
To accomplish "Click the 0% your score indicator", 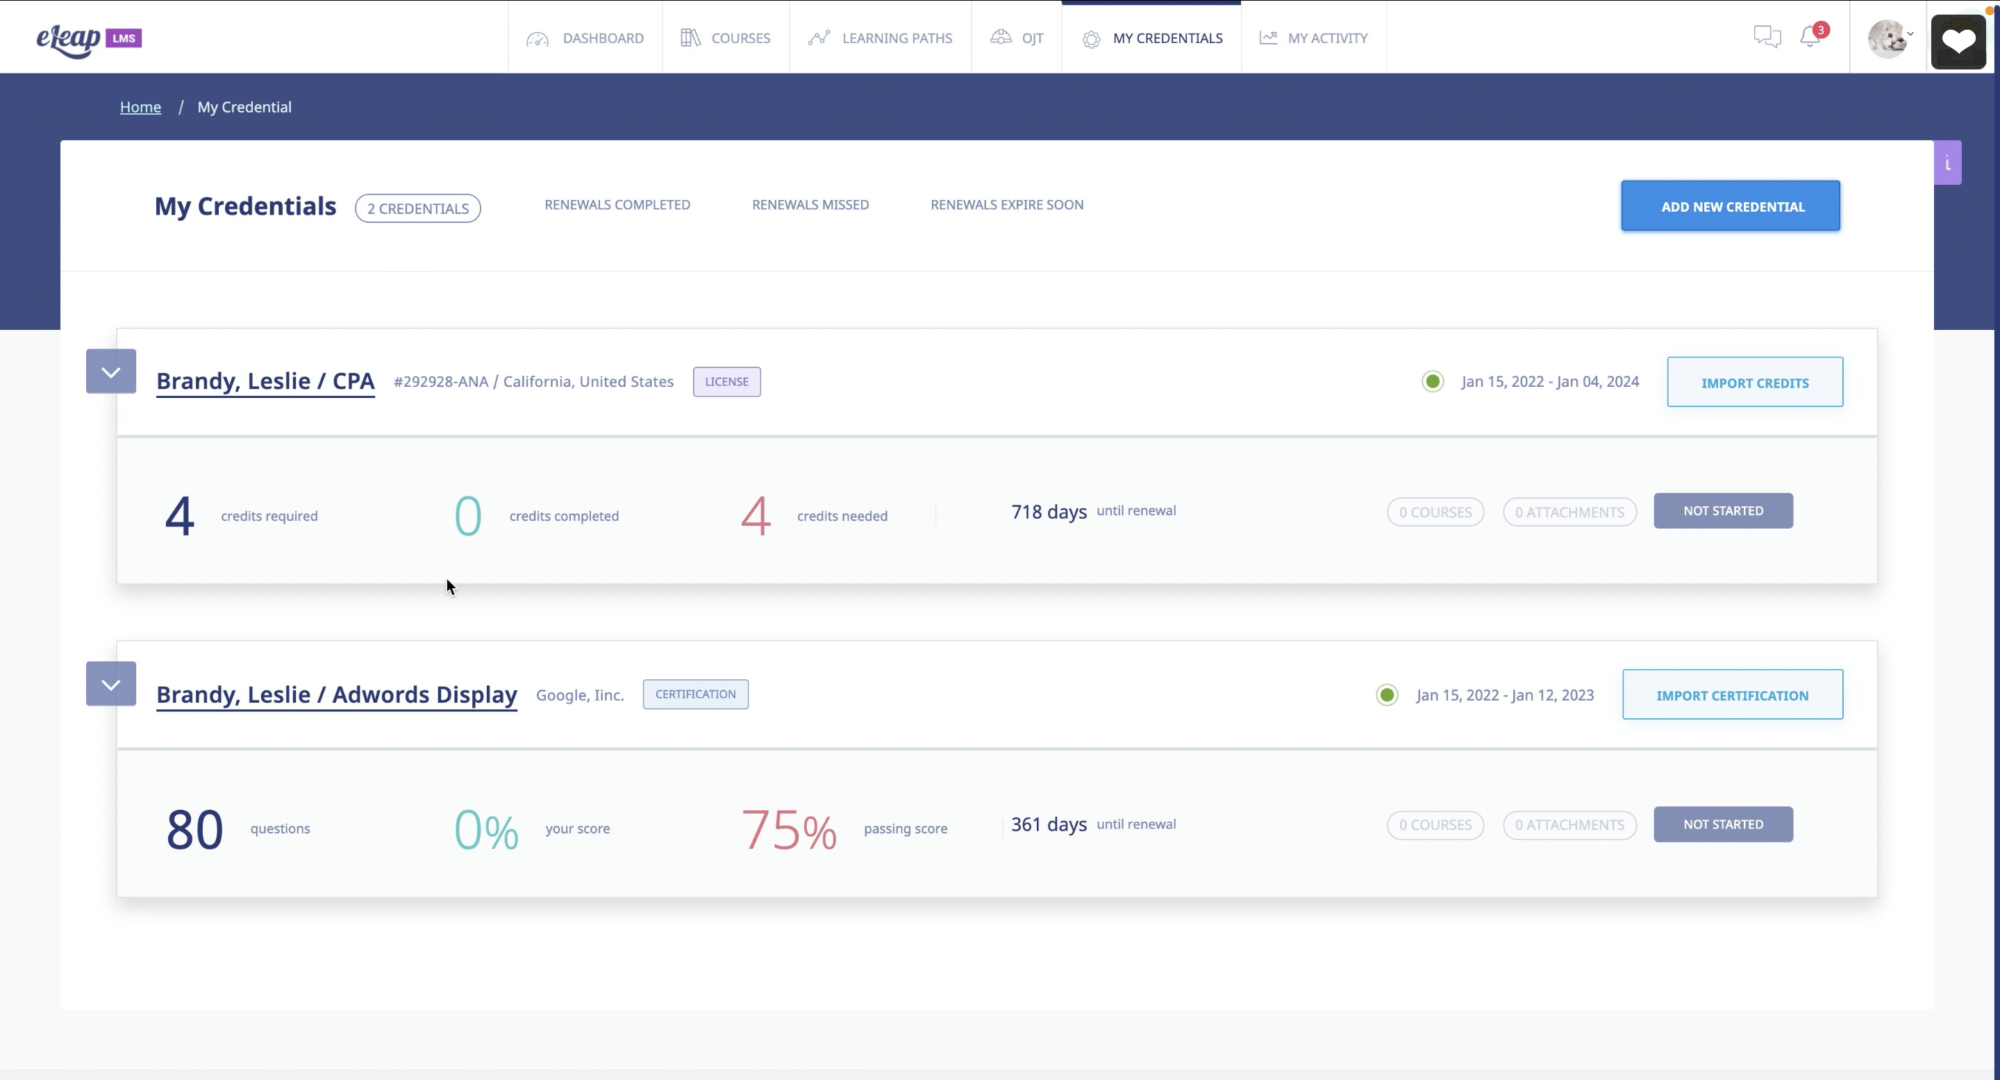I will coord(485,828).
